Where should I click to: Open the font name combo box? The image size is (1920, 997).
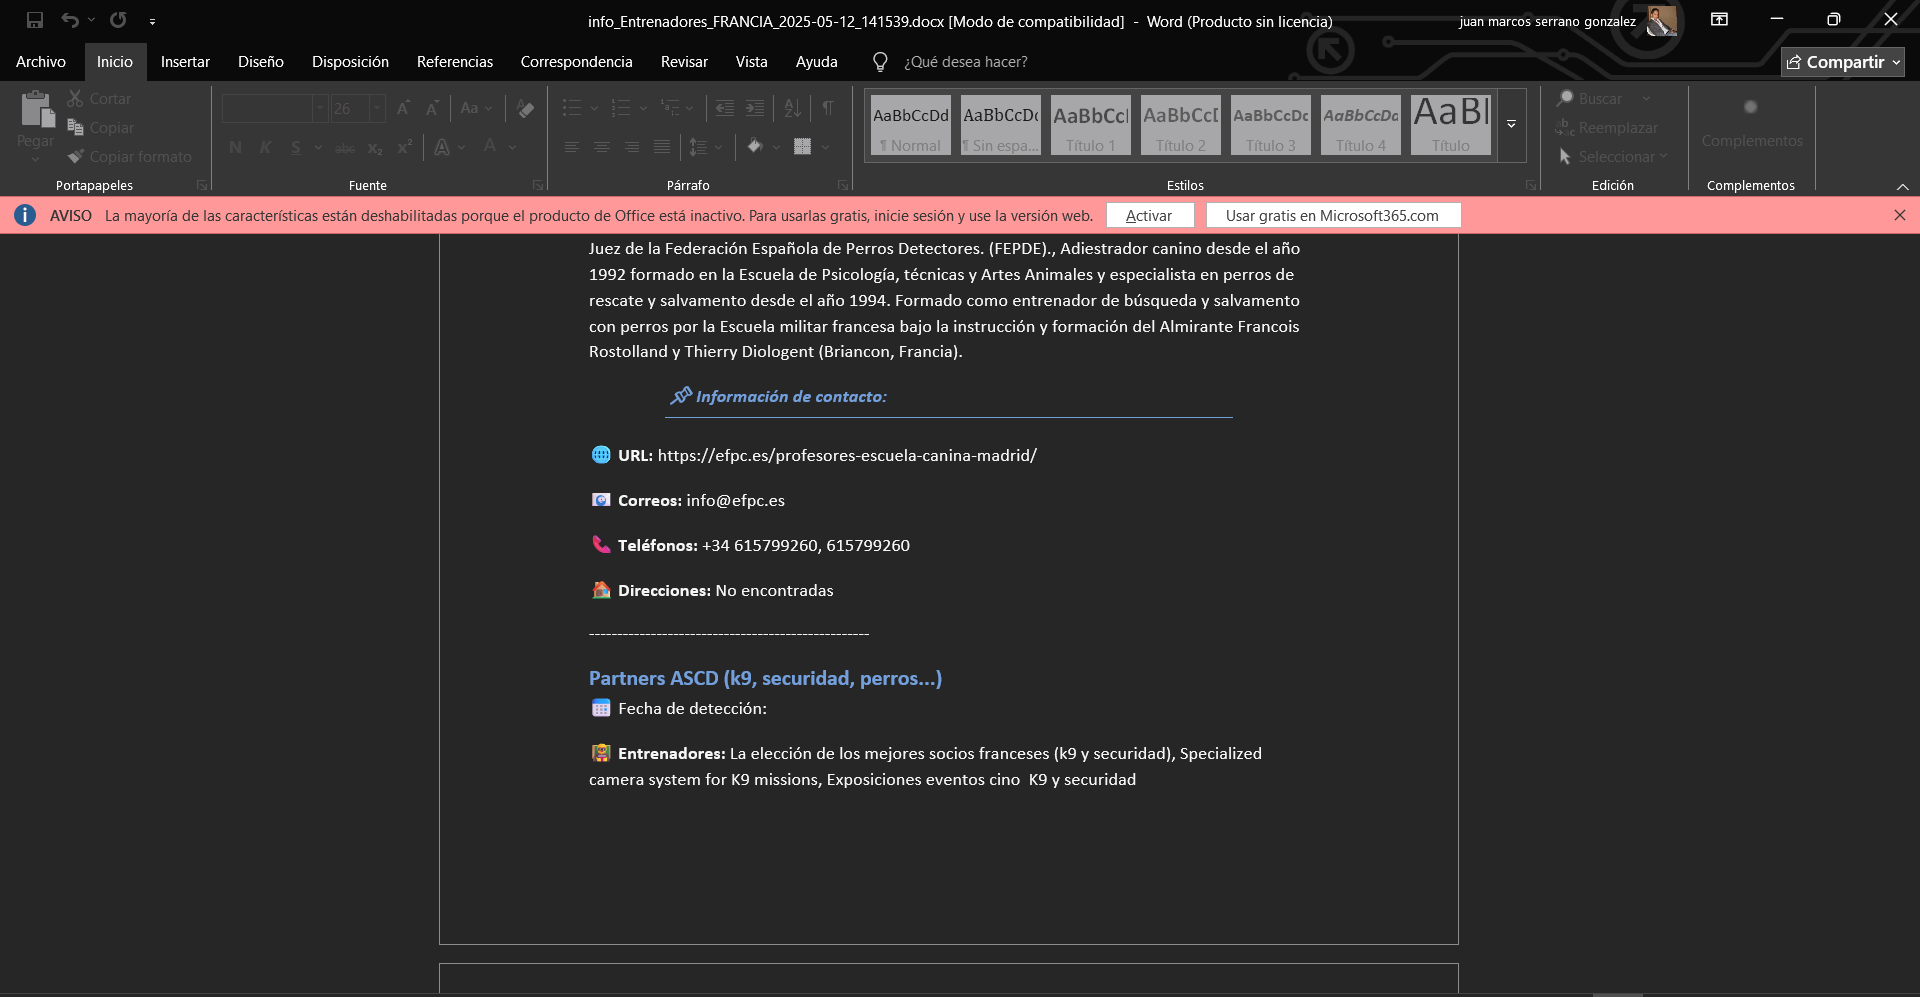tap(275, 108)
